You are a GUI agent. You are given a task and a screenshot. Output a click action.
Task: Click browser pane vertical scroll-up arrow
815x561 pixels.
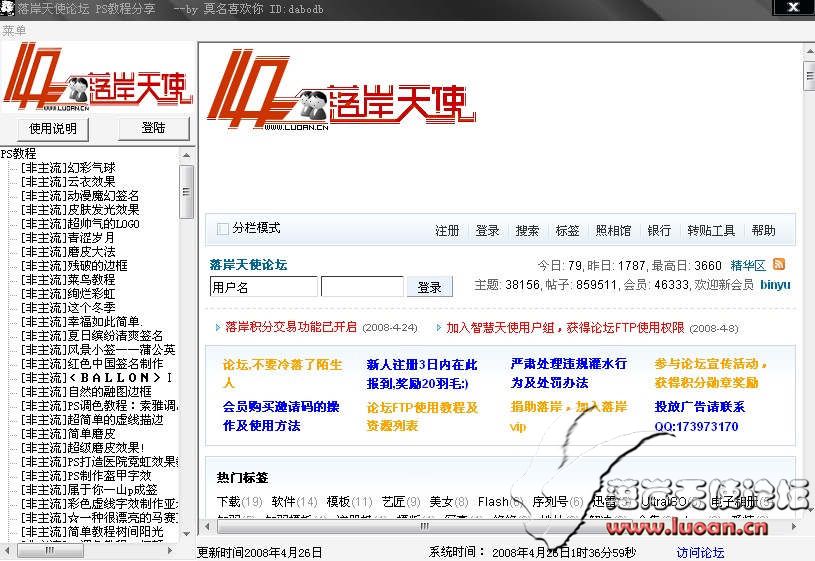pyautogui.click(x=809, y=51)
